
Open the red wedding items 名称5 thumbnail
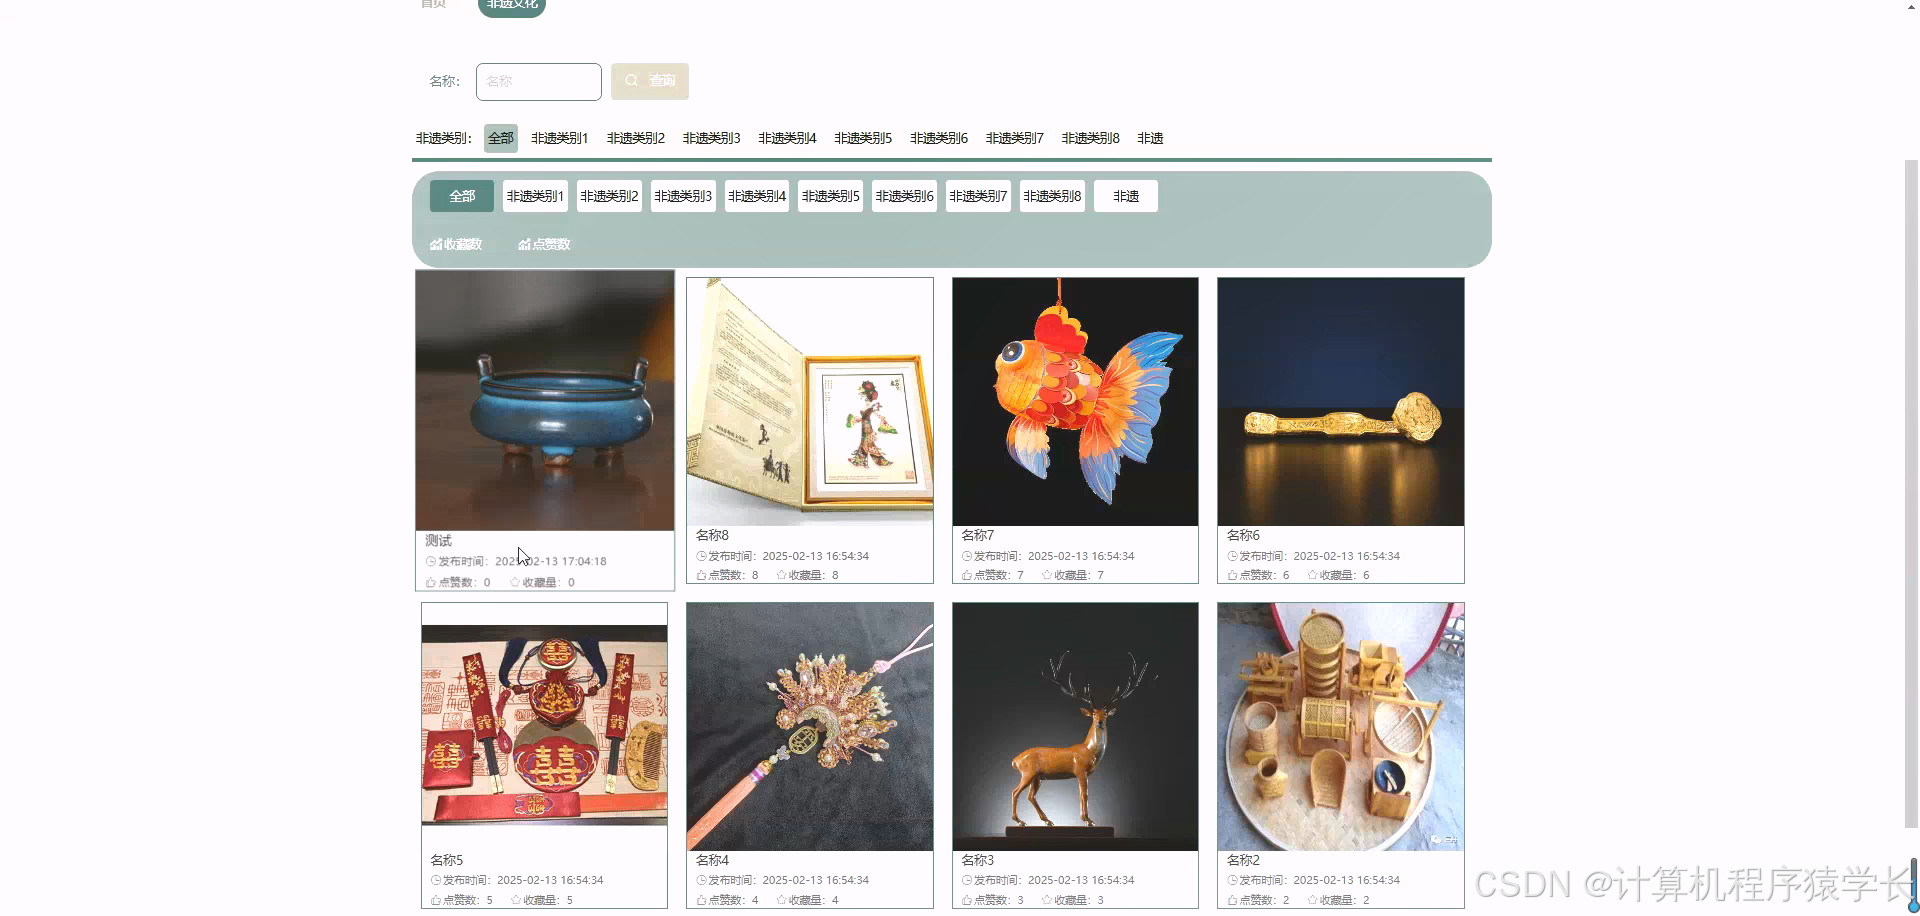(545, 726)
